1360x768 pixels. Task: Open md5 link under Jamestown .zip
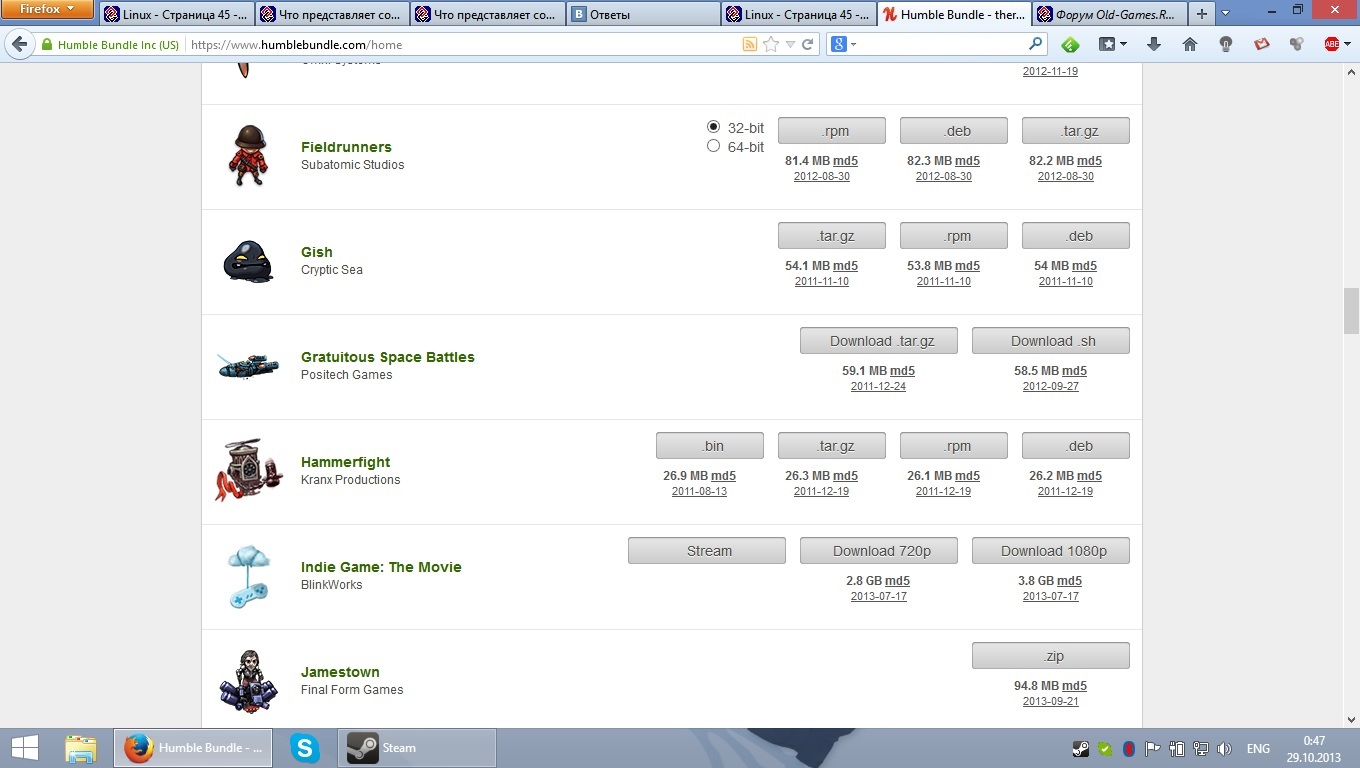(x=1074, y=686)
